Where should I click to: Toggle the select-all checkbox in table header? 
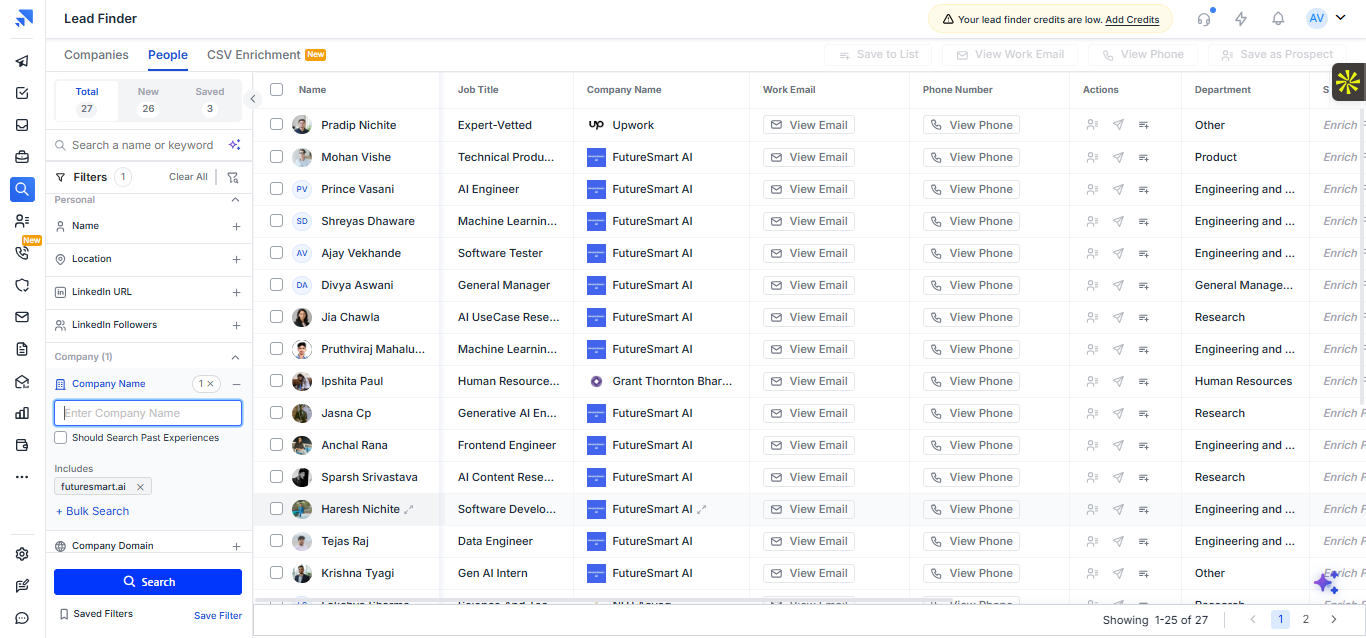click(277, 89)
